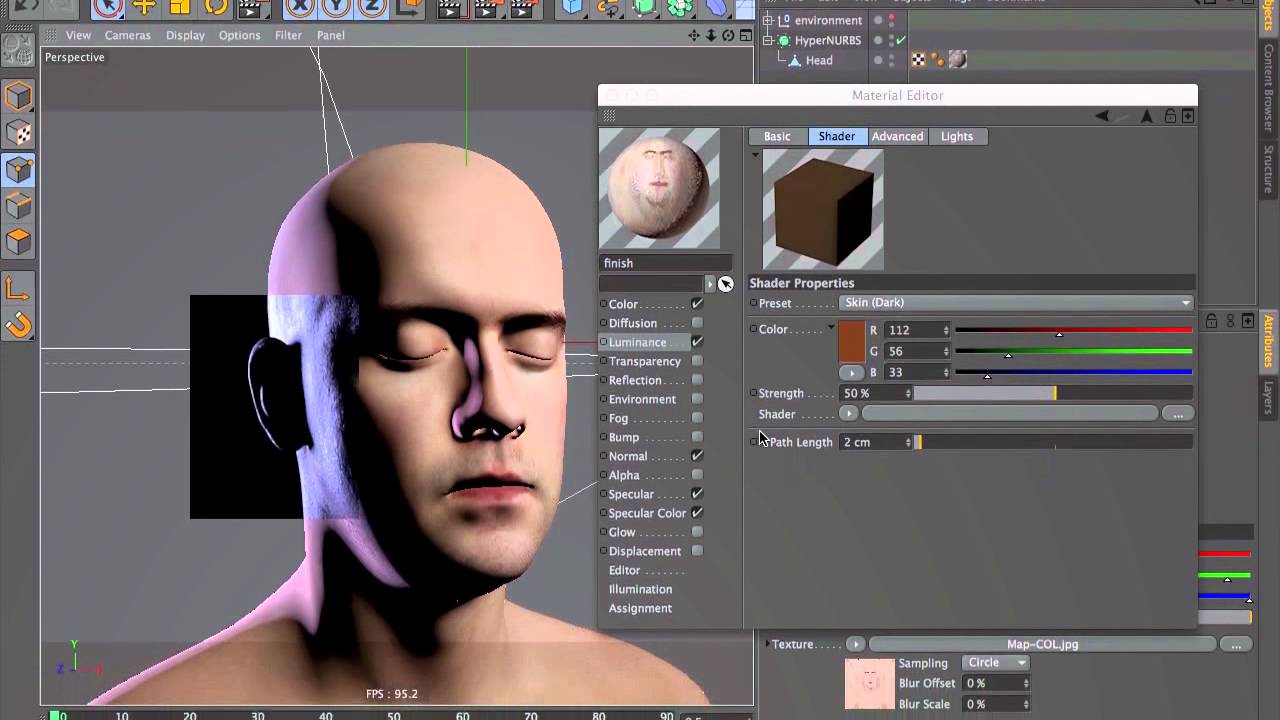1280x720 pixels.
Task: Open the Shader arrow popup button
Action: point(849,413)
